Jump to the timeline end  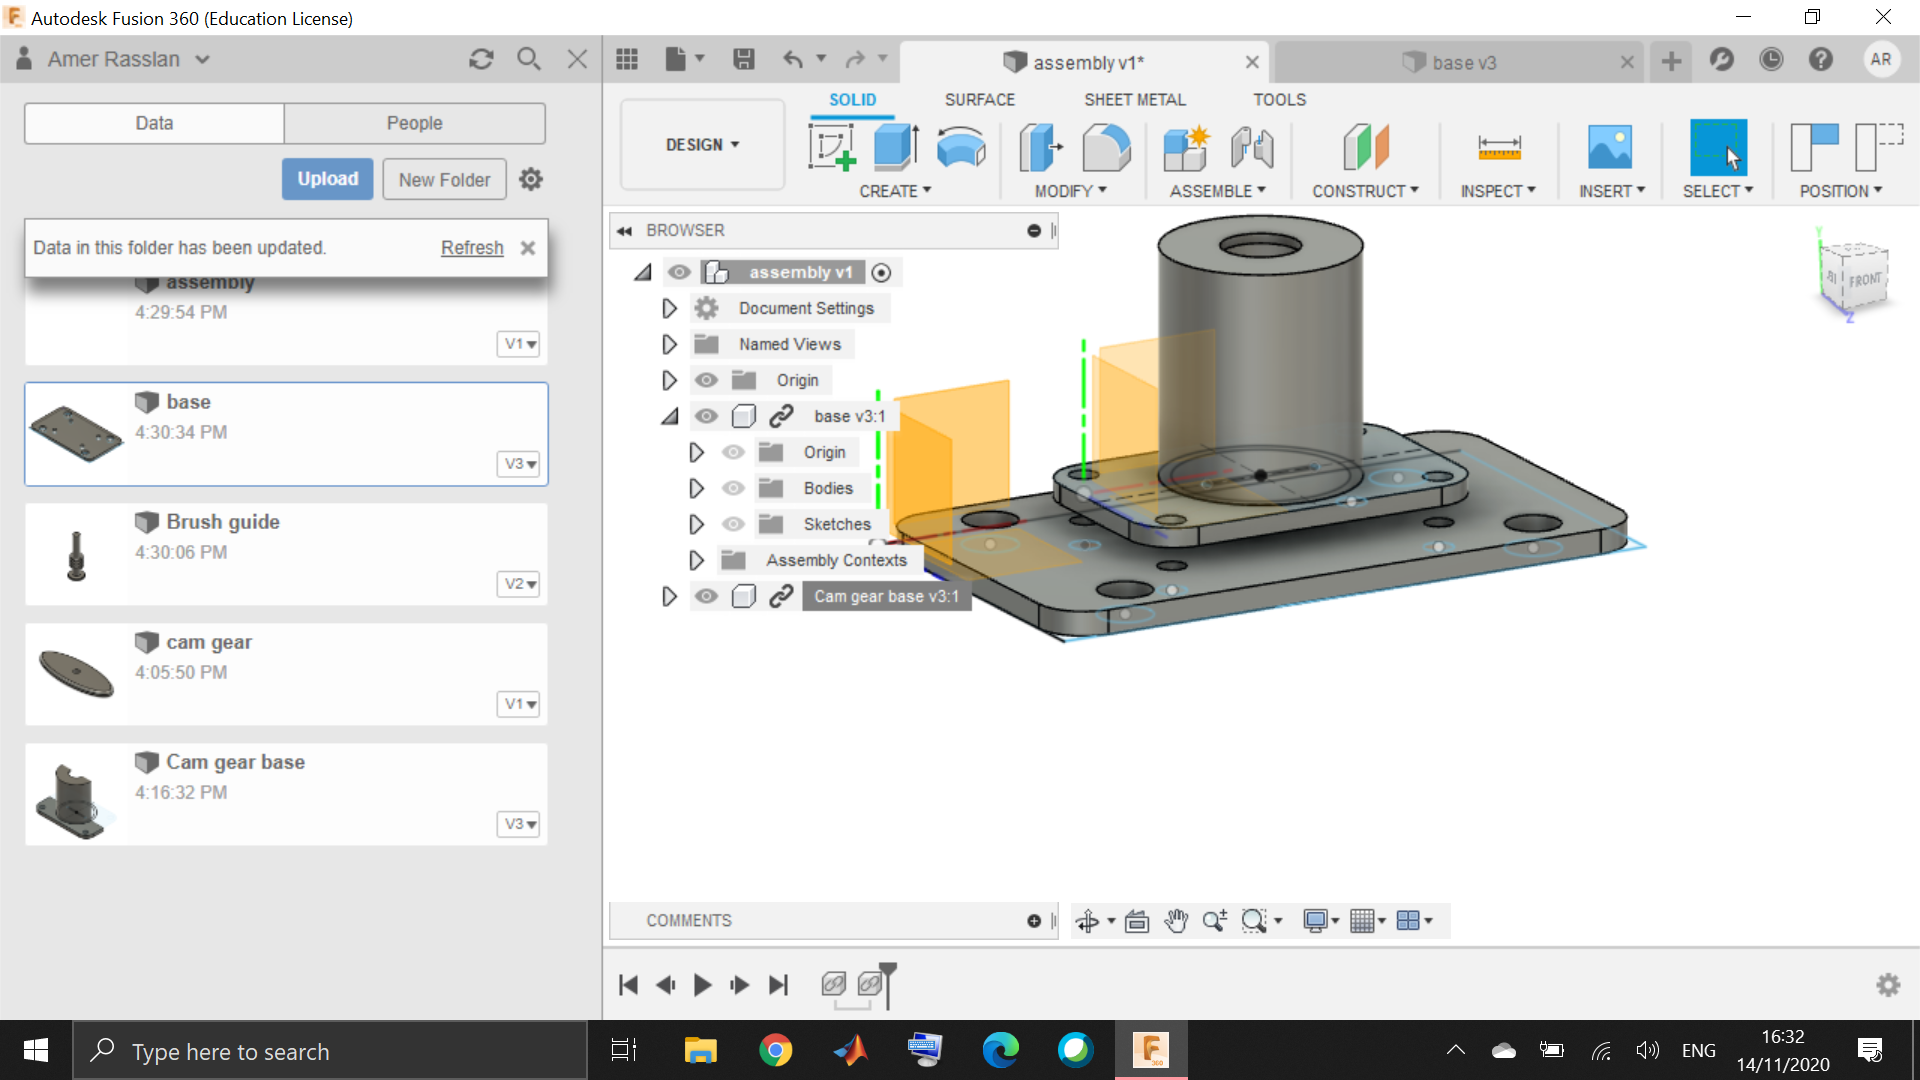pyautogui.click(x=778, y=985)
